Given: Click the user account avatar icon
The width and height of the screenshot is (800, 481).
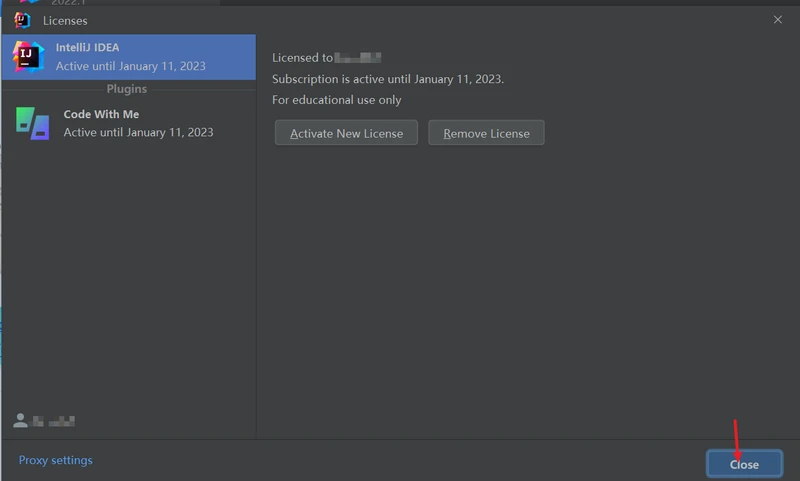Looking at the screenshot, I should tap(20, 420).
